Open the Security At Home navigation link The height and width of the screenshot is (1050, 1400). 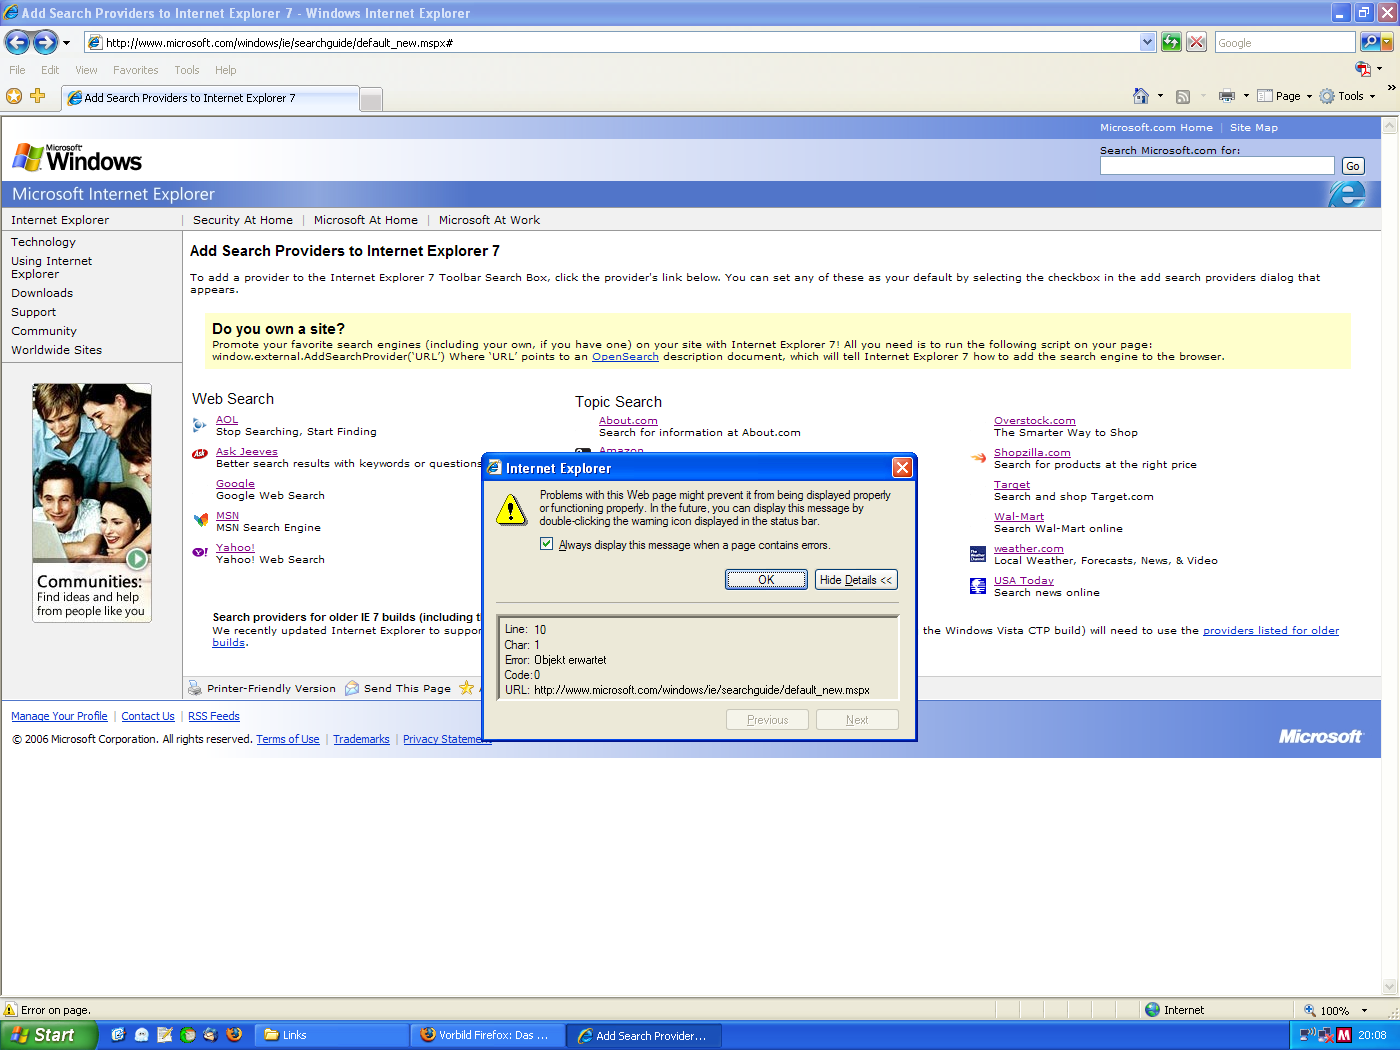(243, 220)
